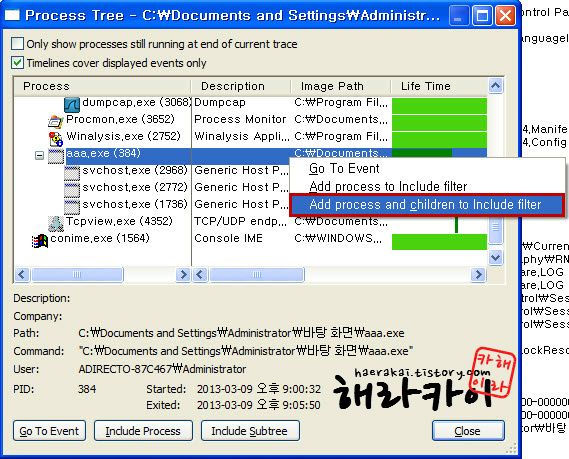The height and width of the screenshot is (459, 569).
Task: Click the dumpcap.exe life time bar
Action: click(439, 106)
